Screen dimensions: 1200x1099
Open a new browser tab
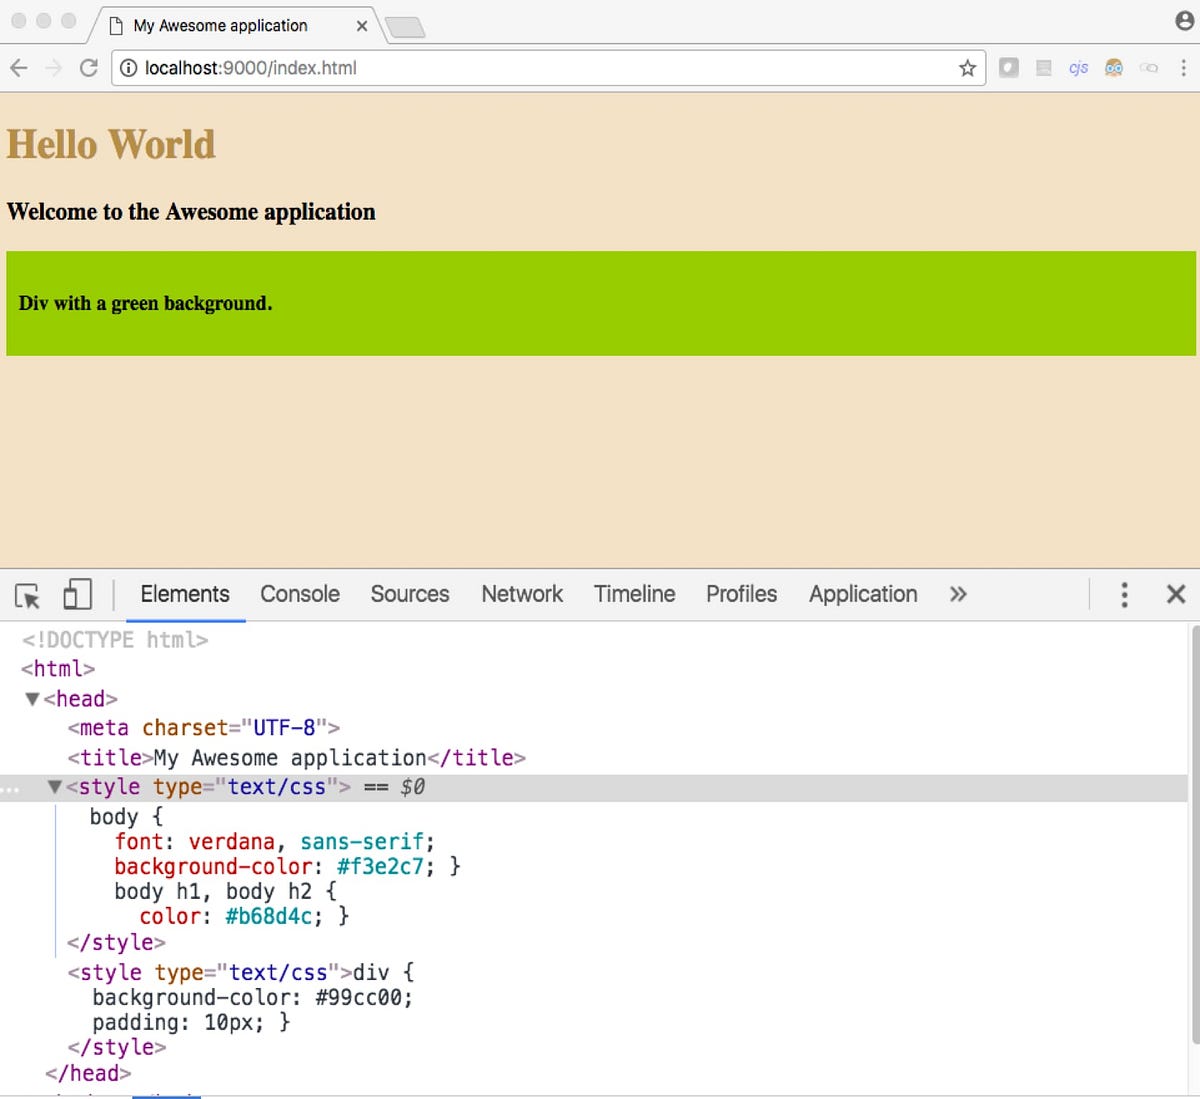coord(405,27)
